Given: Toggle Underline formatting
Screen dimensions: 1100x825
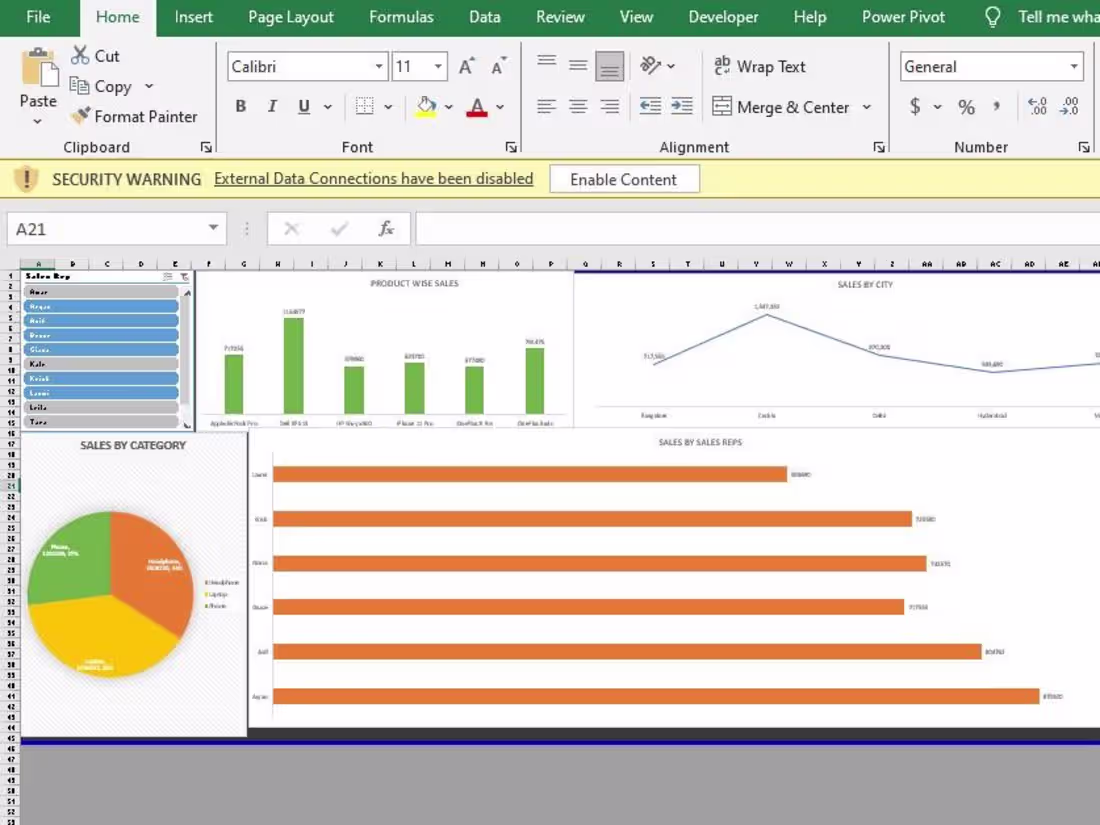Looking at the screenshot, I should pyautogui.click(x=303, y=106).
